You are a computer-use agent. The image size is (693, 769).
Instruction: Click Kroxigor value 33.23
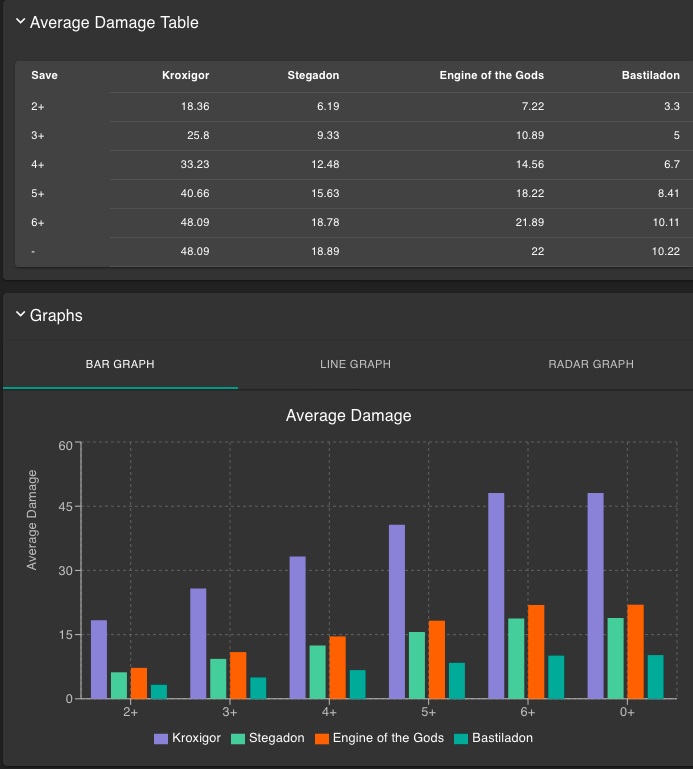click(x=195, y=164)
